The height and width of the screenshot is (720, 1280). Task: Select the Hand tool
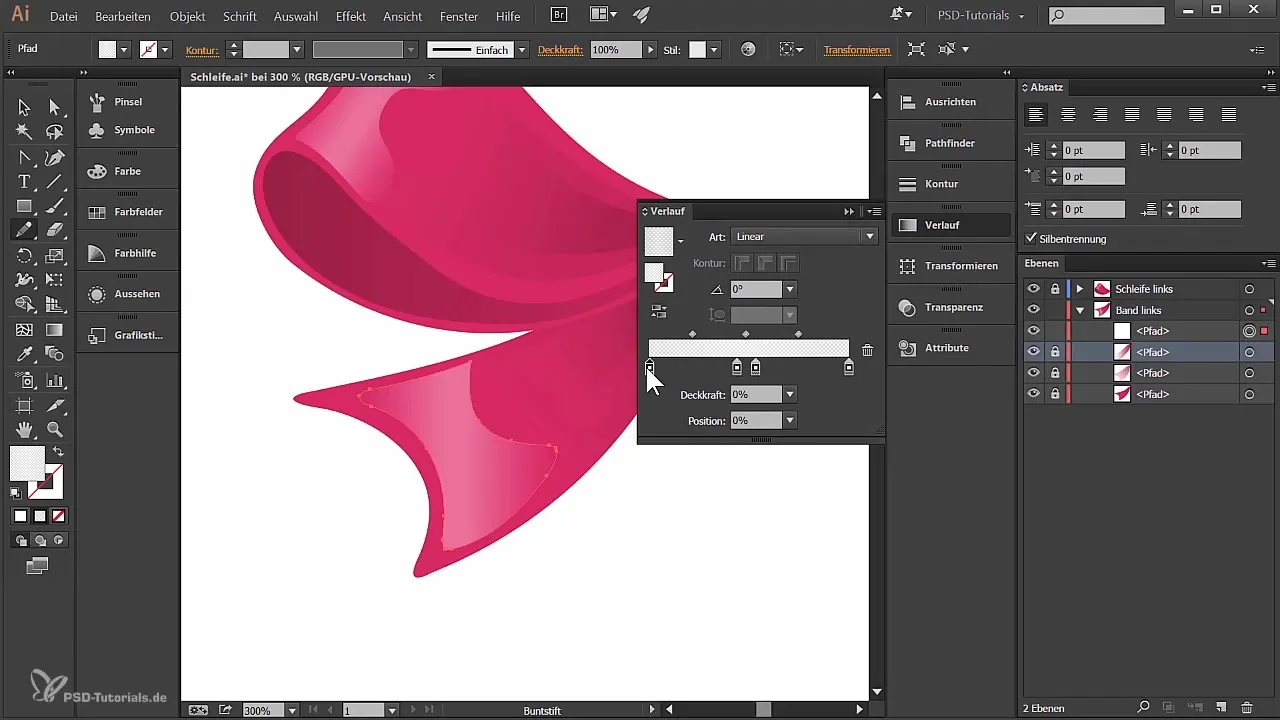24,430
